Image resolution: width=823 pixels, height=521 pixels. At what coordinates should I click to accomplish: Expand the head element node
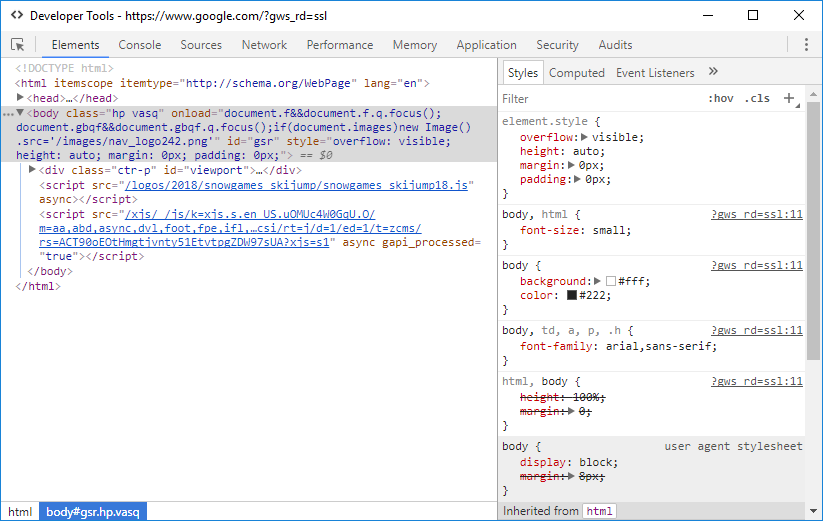20,97
